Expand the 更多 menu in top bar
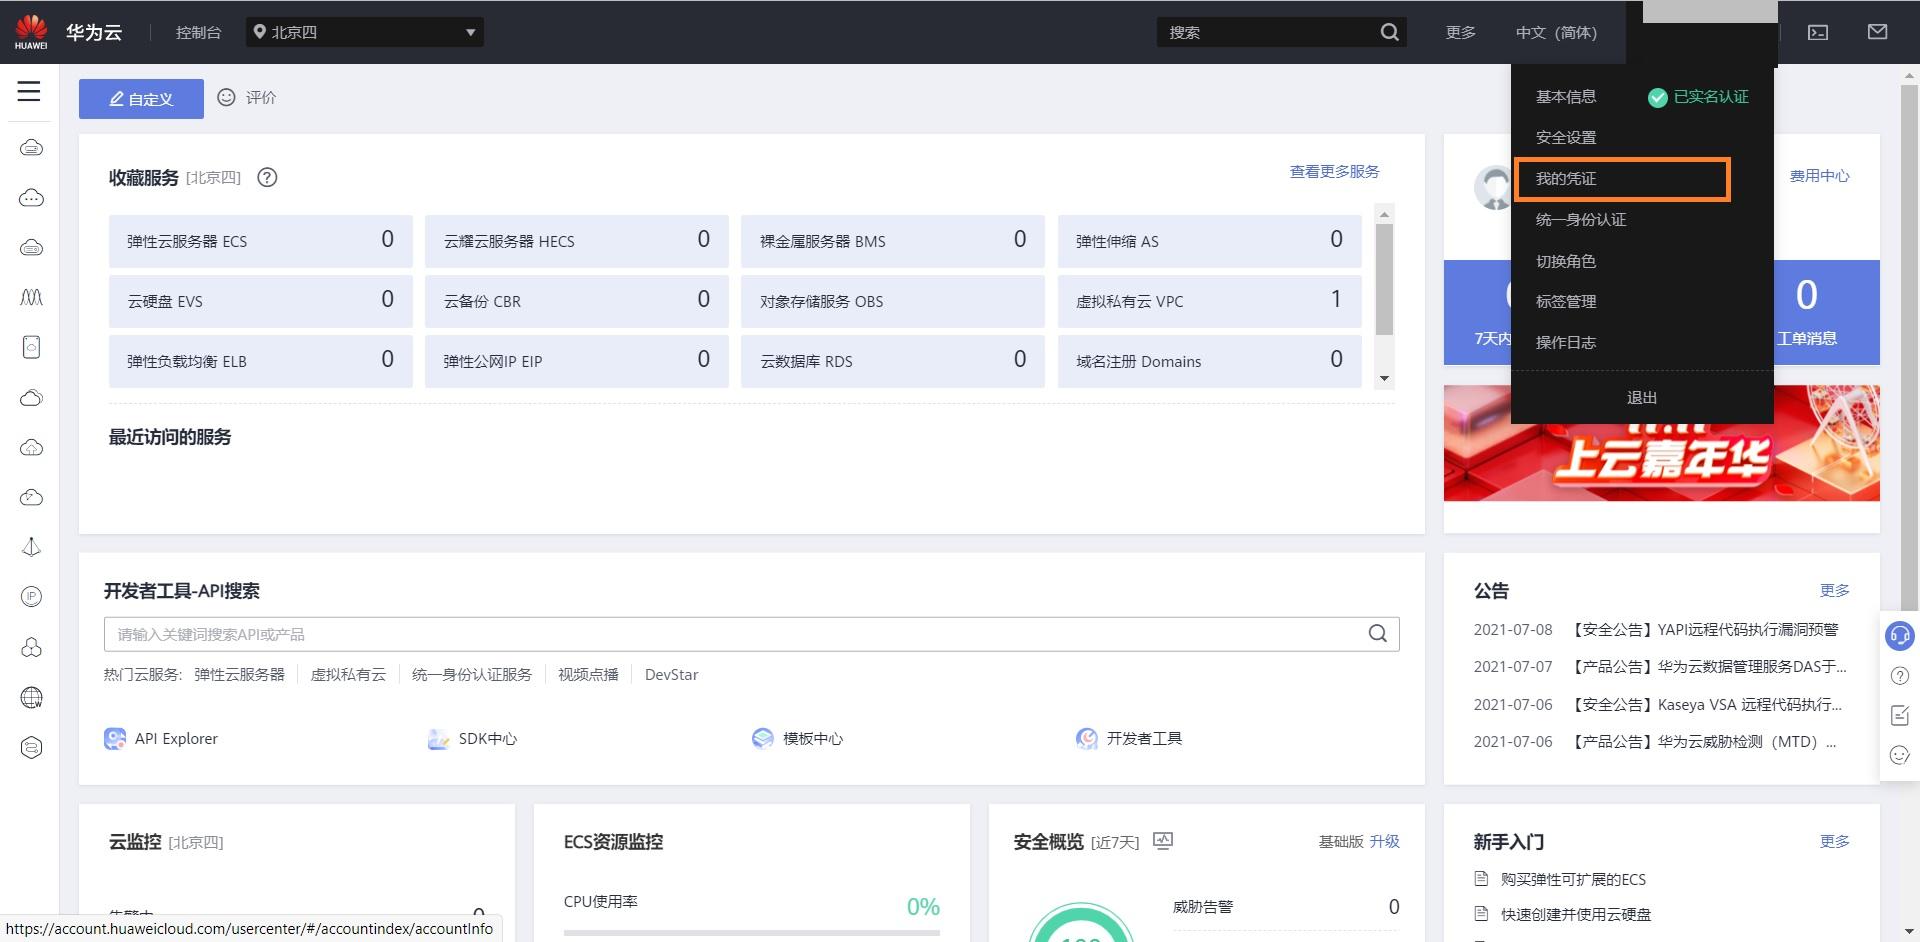 coord(1460,33)
